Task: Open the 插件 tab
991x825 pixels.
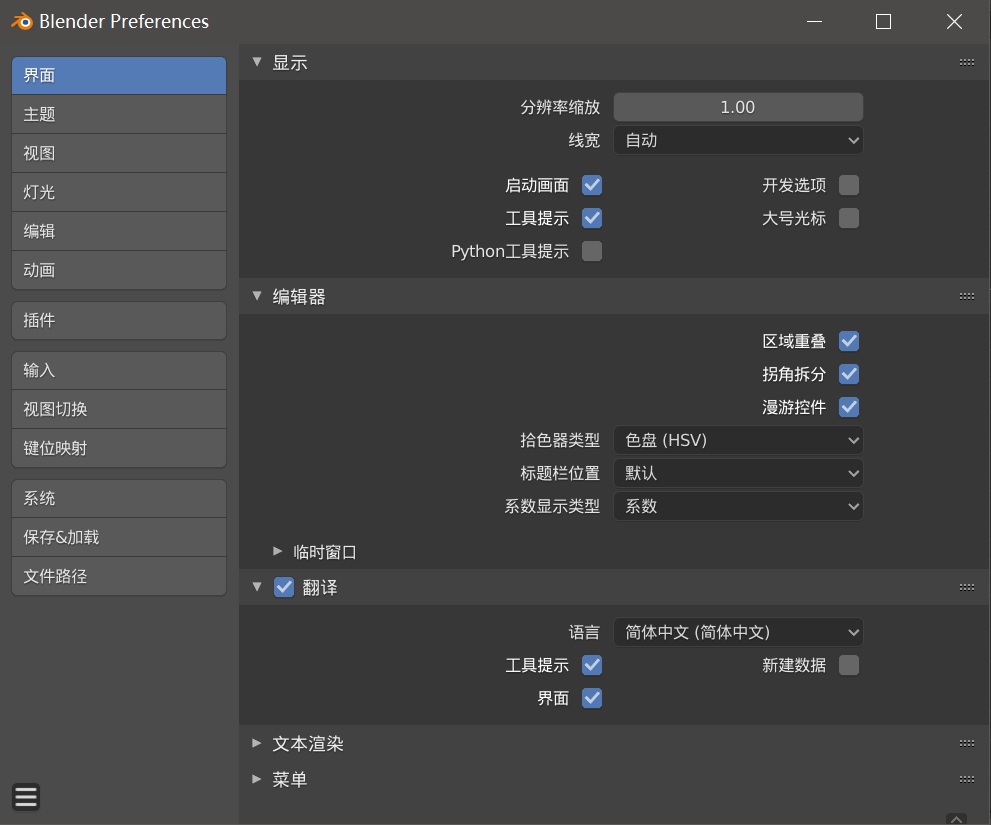Action: pyautogui.click(x=119, y=321)
